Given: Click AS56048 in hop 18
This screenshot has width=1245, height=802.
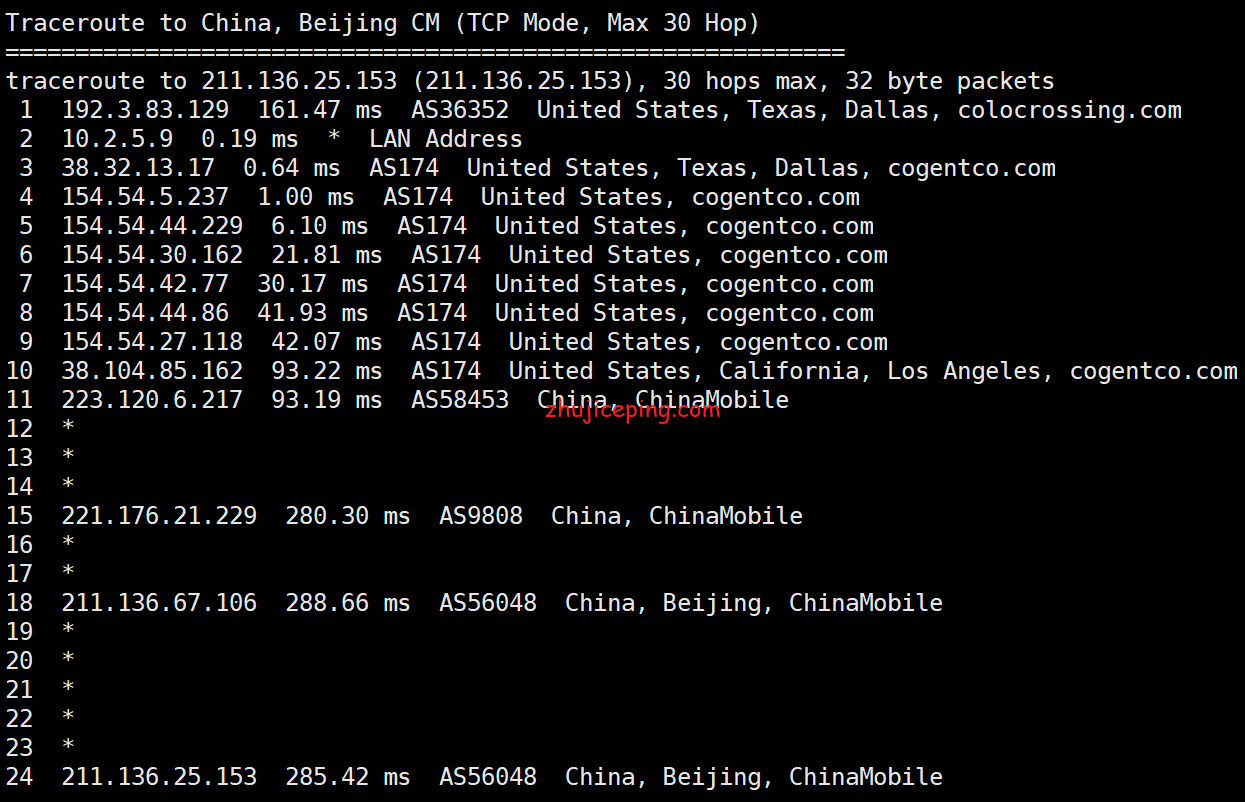Looking at the screenshot, I should 488,603.
